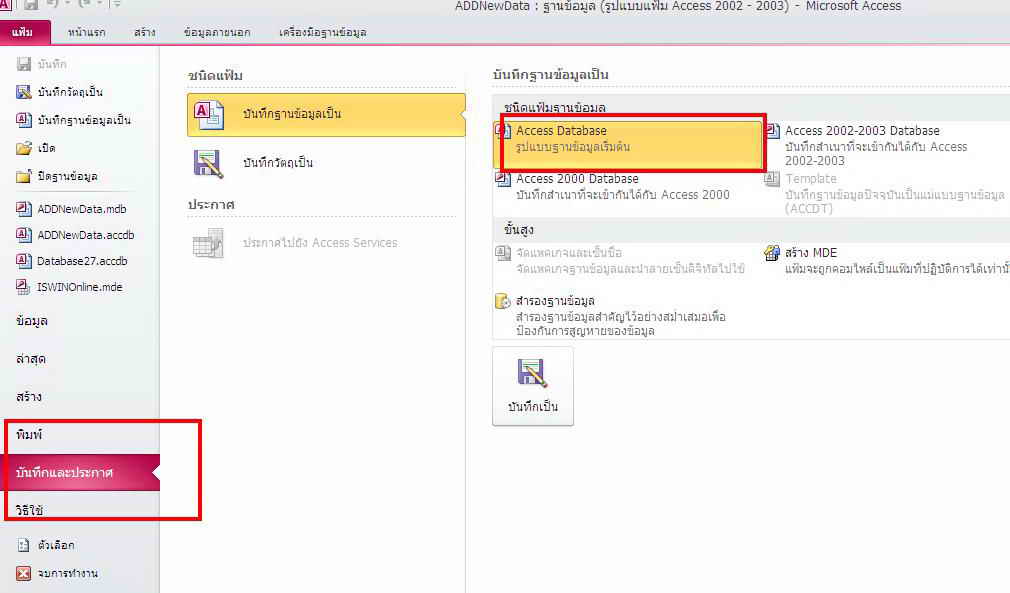Switch to the สร้าง ribbon tab

[x=145, y=32]
